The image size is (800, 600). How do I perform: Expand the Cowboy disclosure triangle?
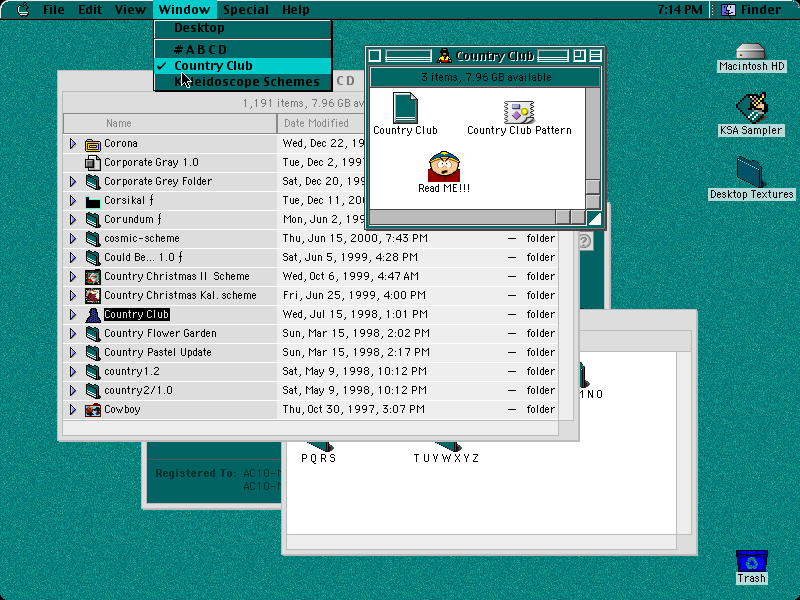(73, 409)
